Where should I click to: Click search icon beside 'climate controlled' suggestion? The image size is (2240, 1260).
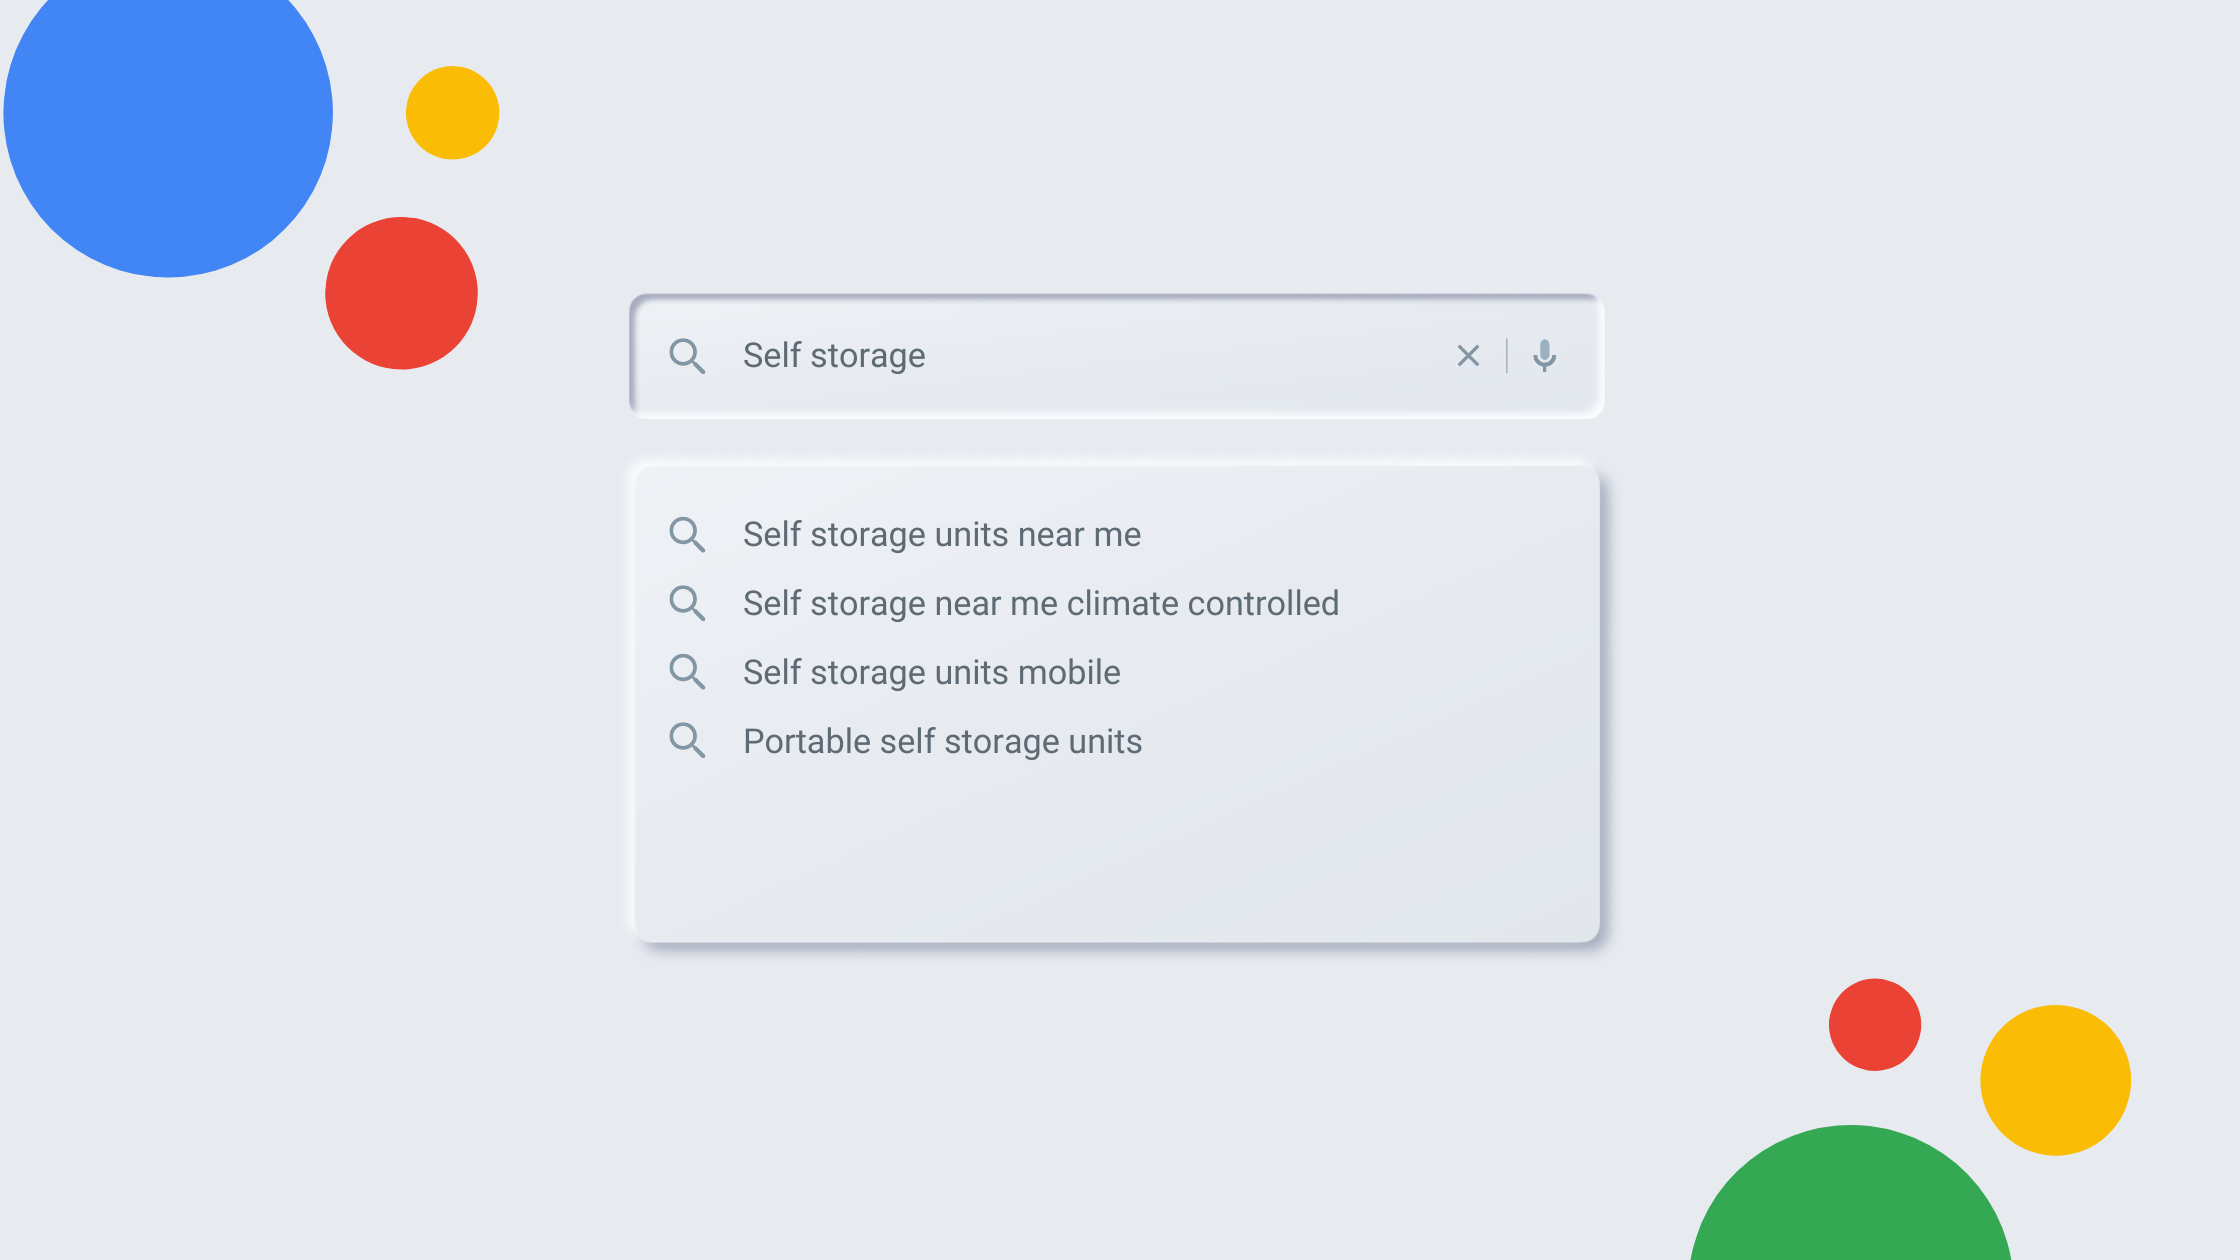tap(687, 604)
